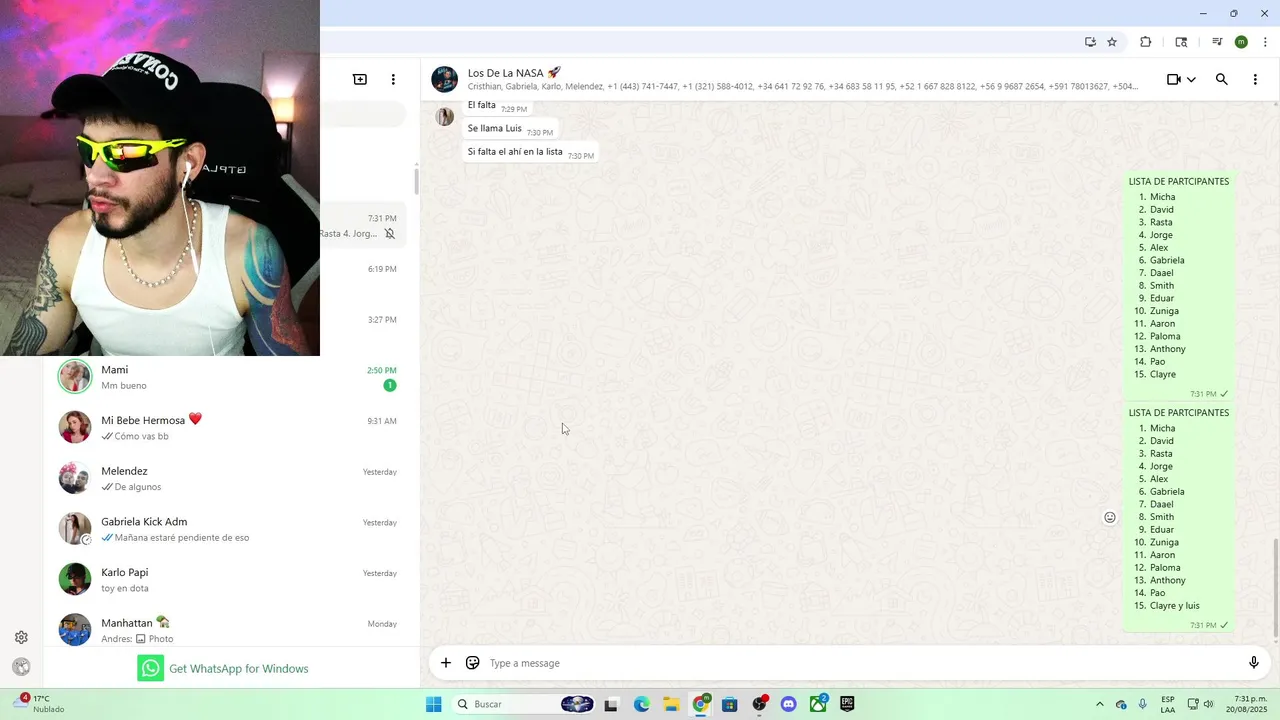1280x720 pixels.
Task: Open the Mami chat
Action: (x=231, y=377)
